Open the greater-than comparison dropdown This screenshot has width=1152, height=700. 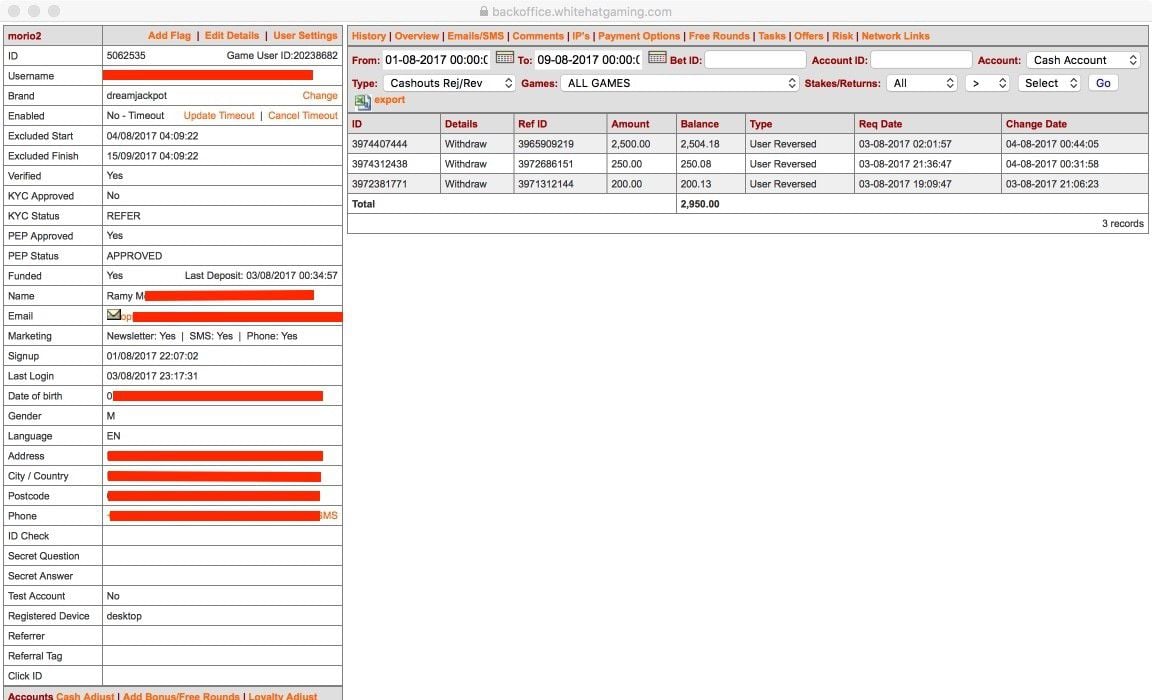point(988,83)
